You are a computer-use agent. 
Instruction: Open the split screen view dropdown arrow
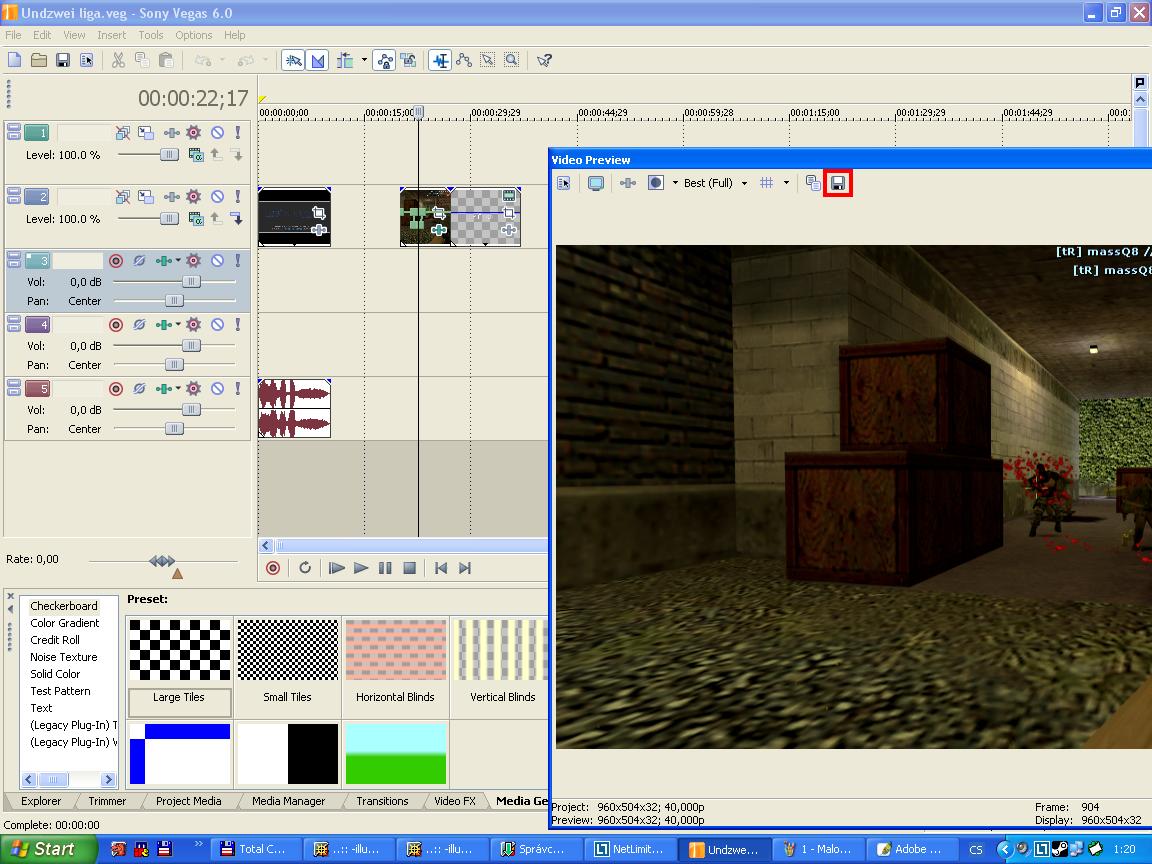coord(675,183)
